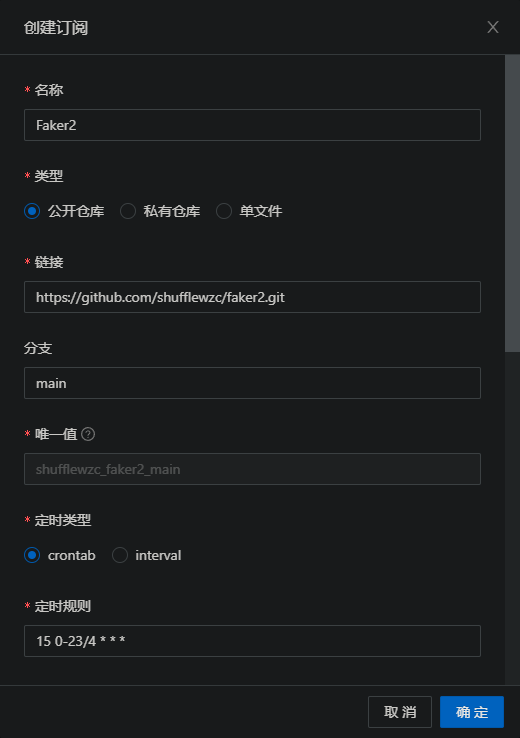The image size is (520, 738).
Task: Click the interval label text
Action: coord(158,555)
